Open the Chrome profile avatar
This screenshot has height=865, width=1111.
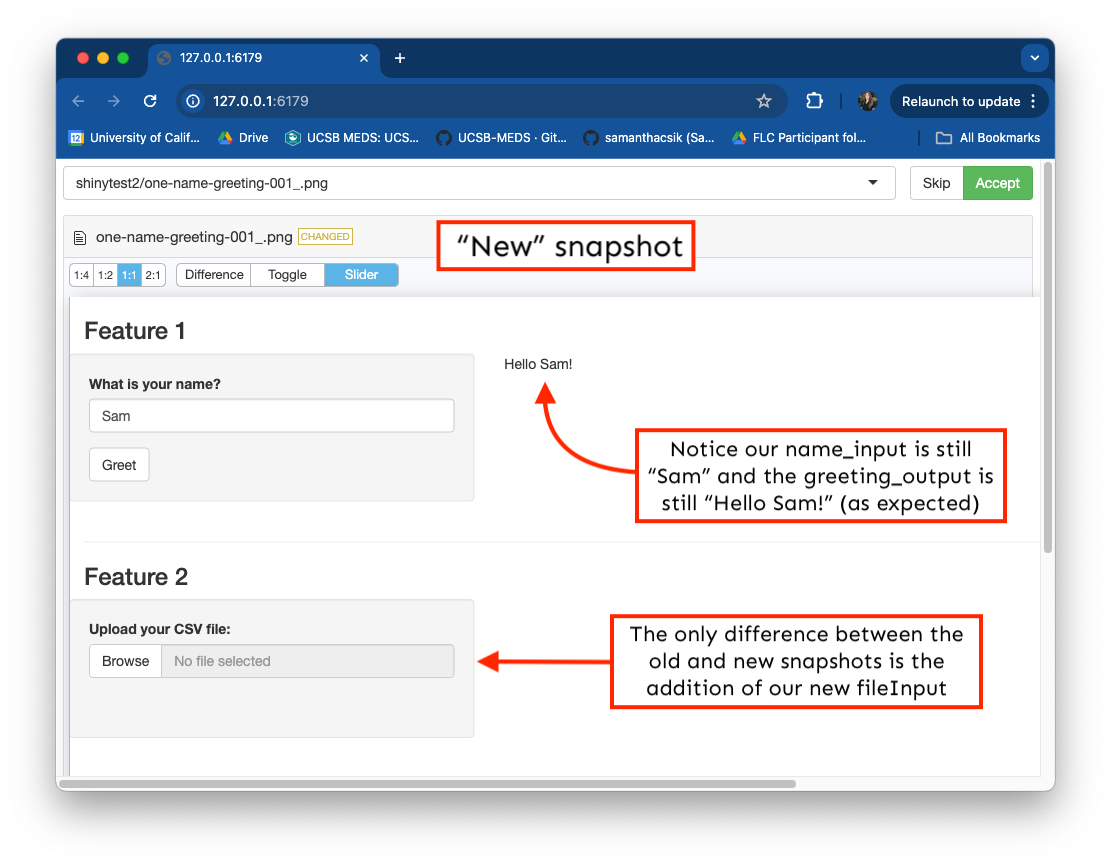coord(867,101)
